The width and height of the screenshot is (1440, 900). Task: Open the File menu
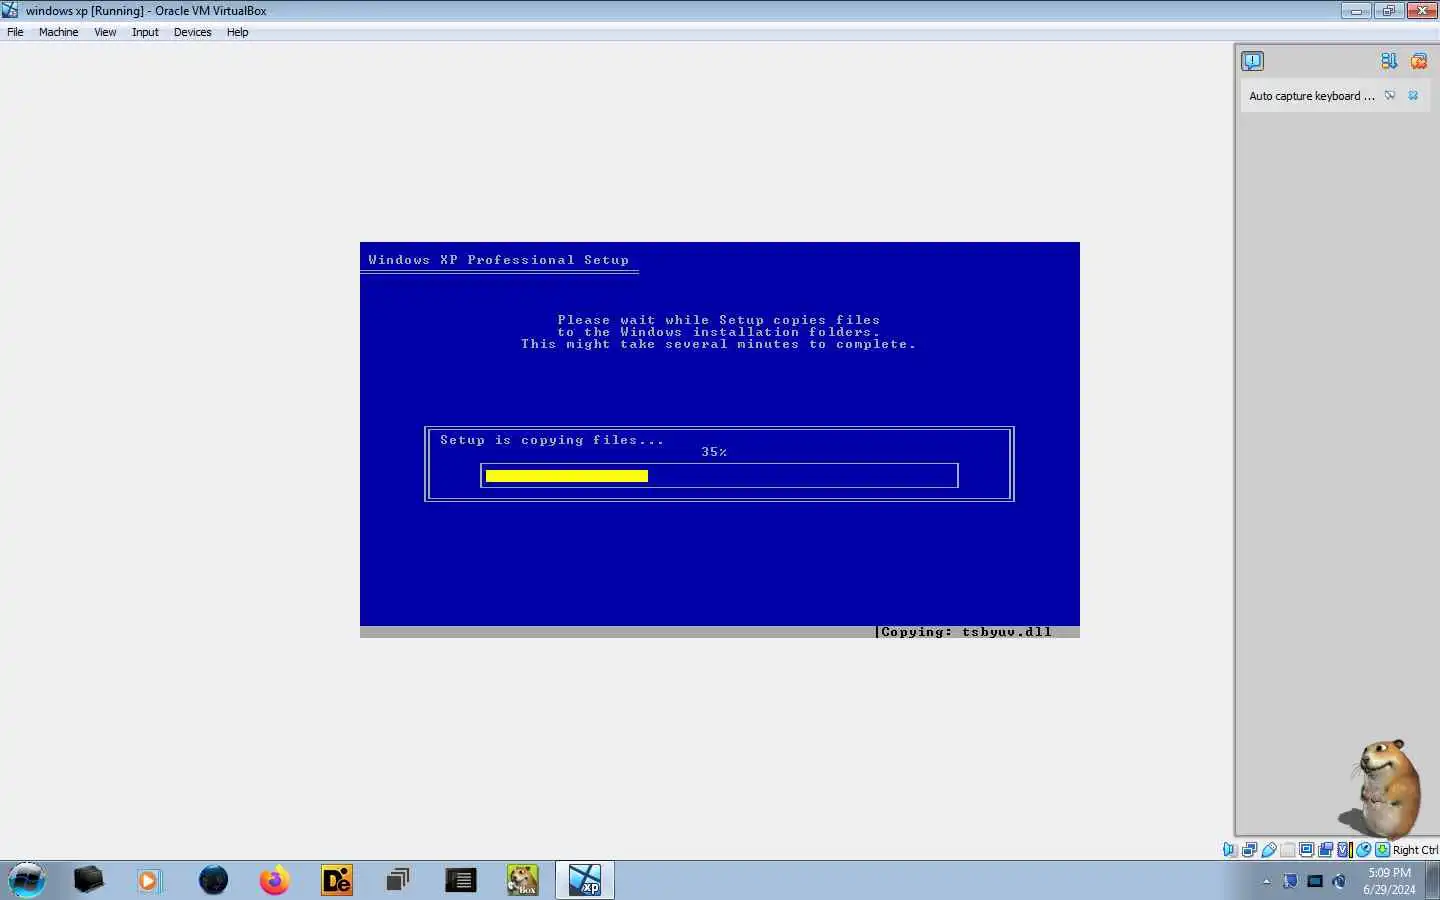pos(15,32)
